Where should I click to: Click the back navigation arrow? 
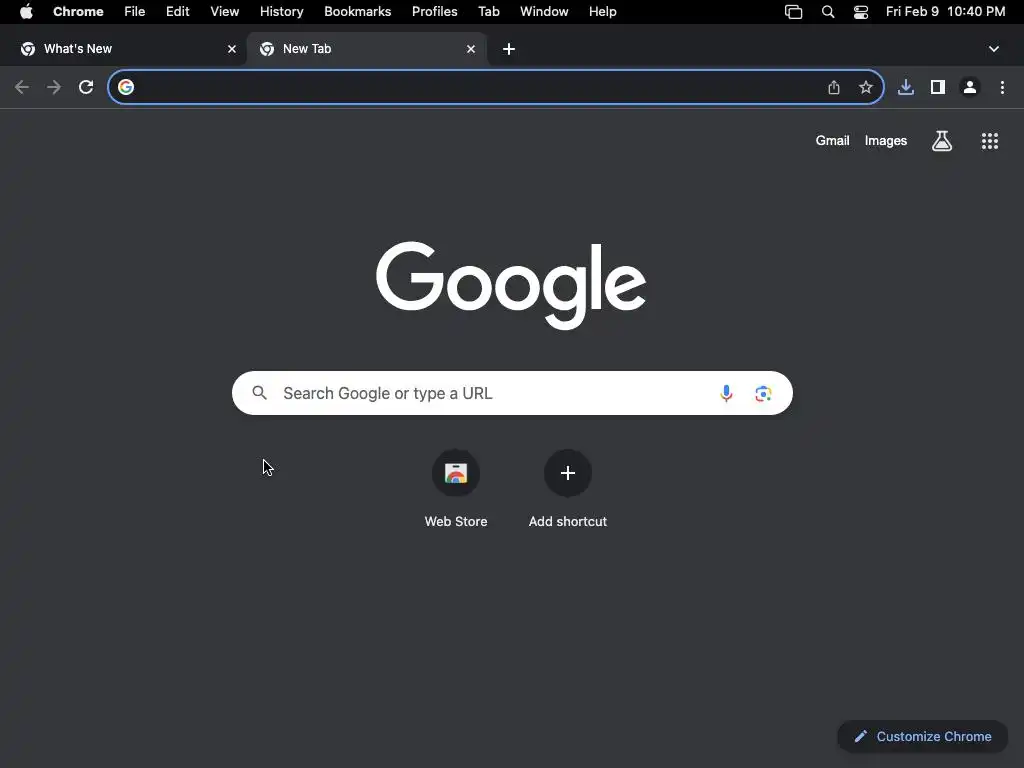[x=22, y=87]
